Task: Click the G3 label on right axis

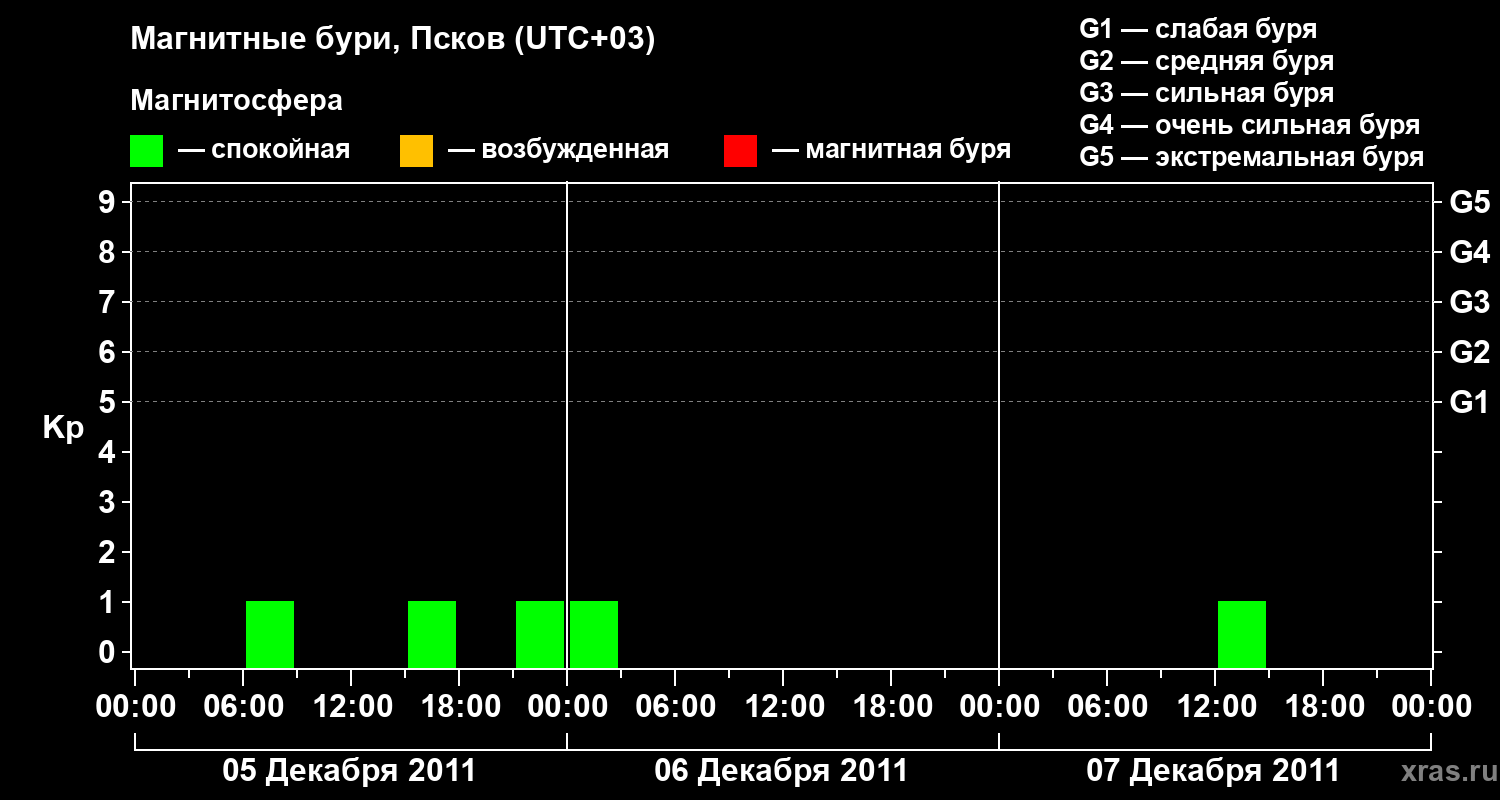Action: coord(1470,302)
